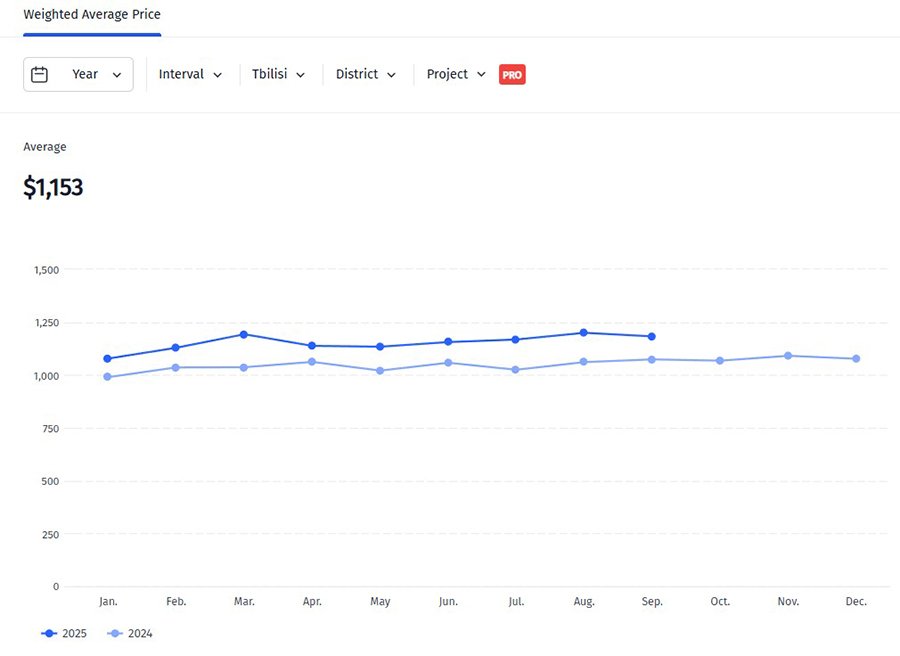Click the 2025 June data point
The height and width of the screenshot is (656, 900).
click(448, 342)
